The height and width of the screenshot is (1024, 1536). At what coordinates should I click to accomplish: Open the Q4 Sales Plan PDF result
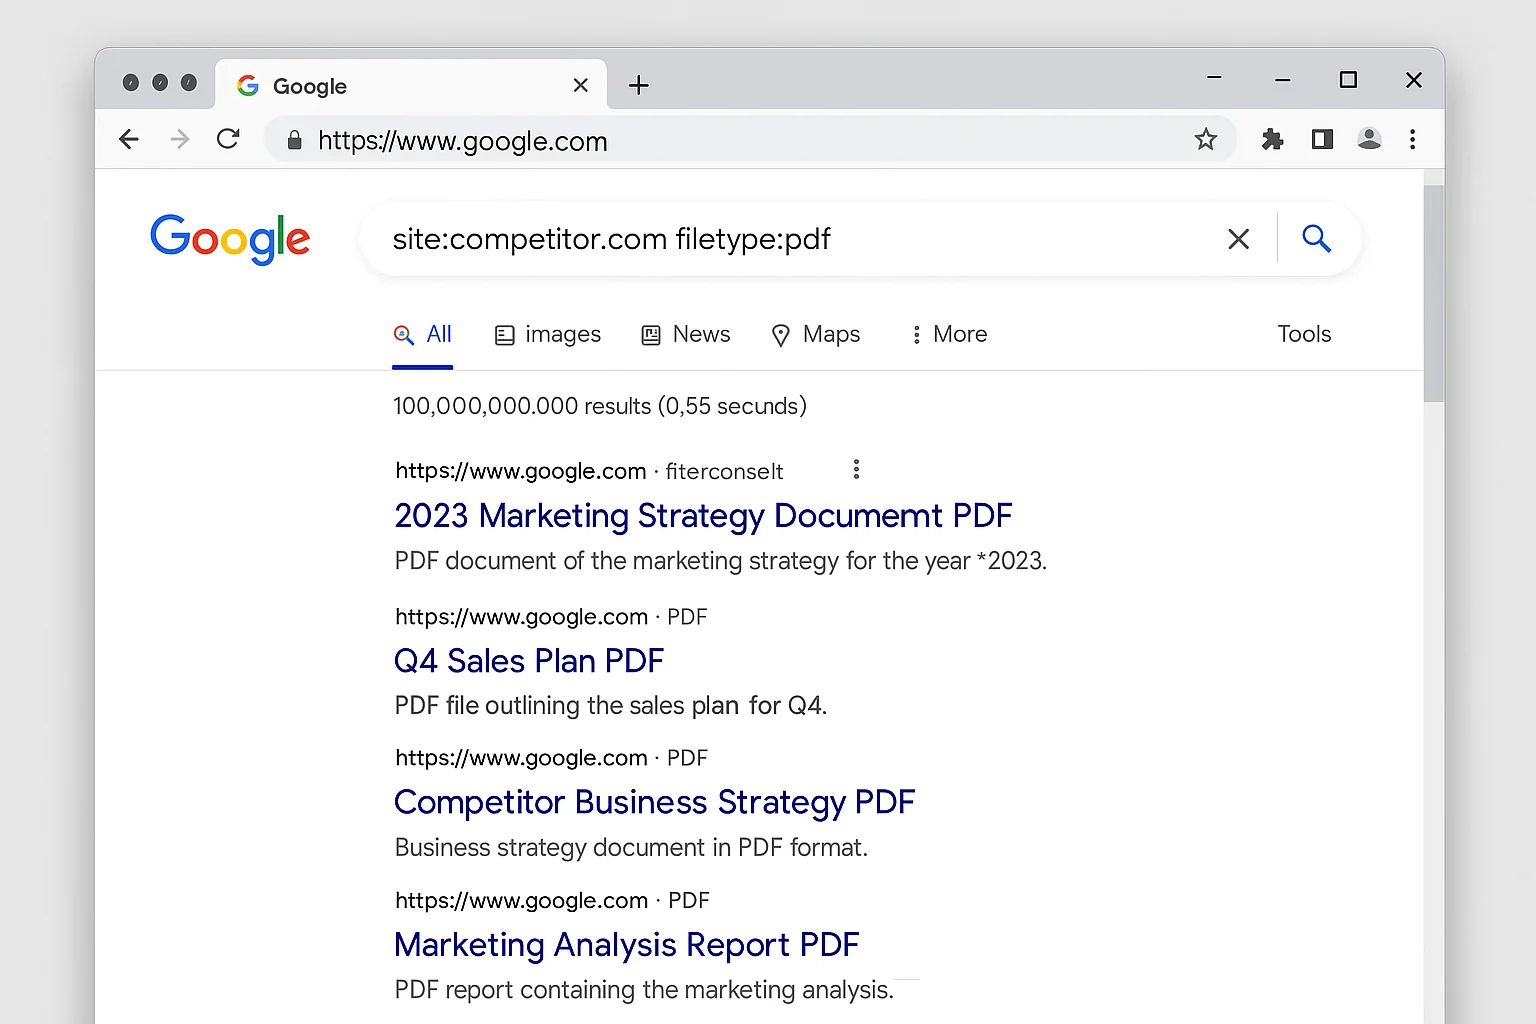[528, 661]
